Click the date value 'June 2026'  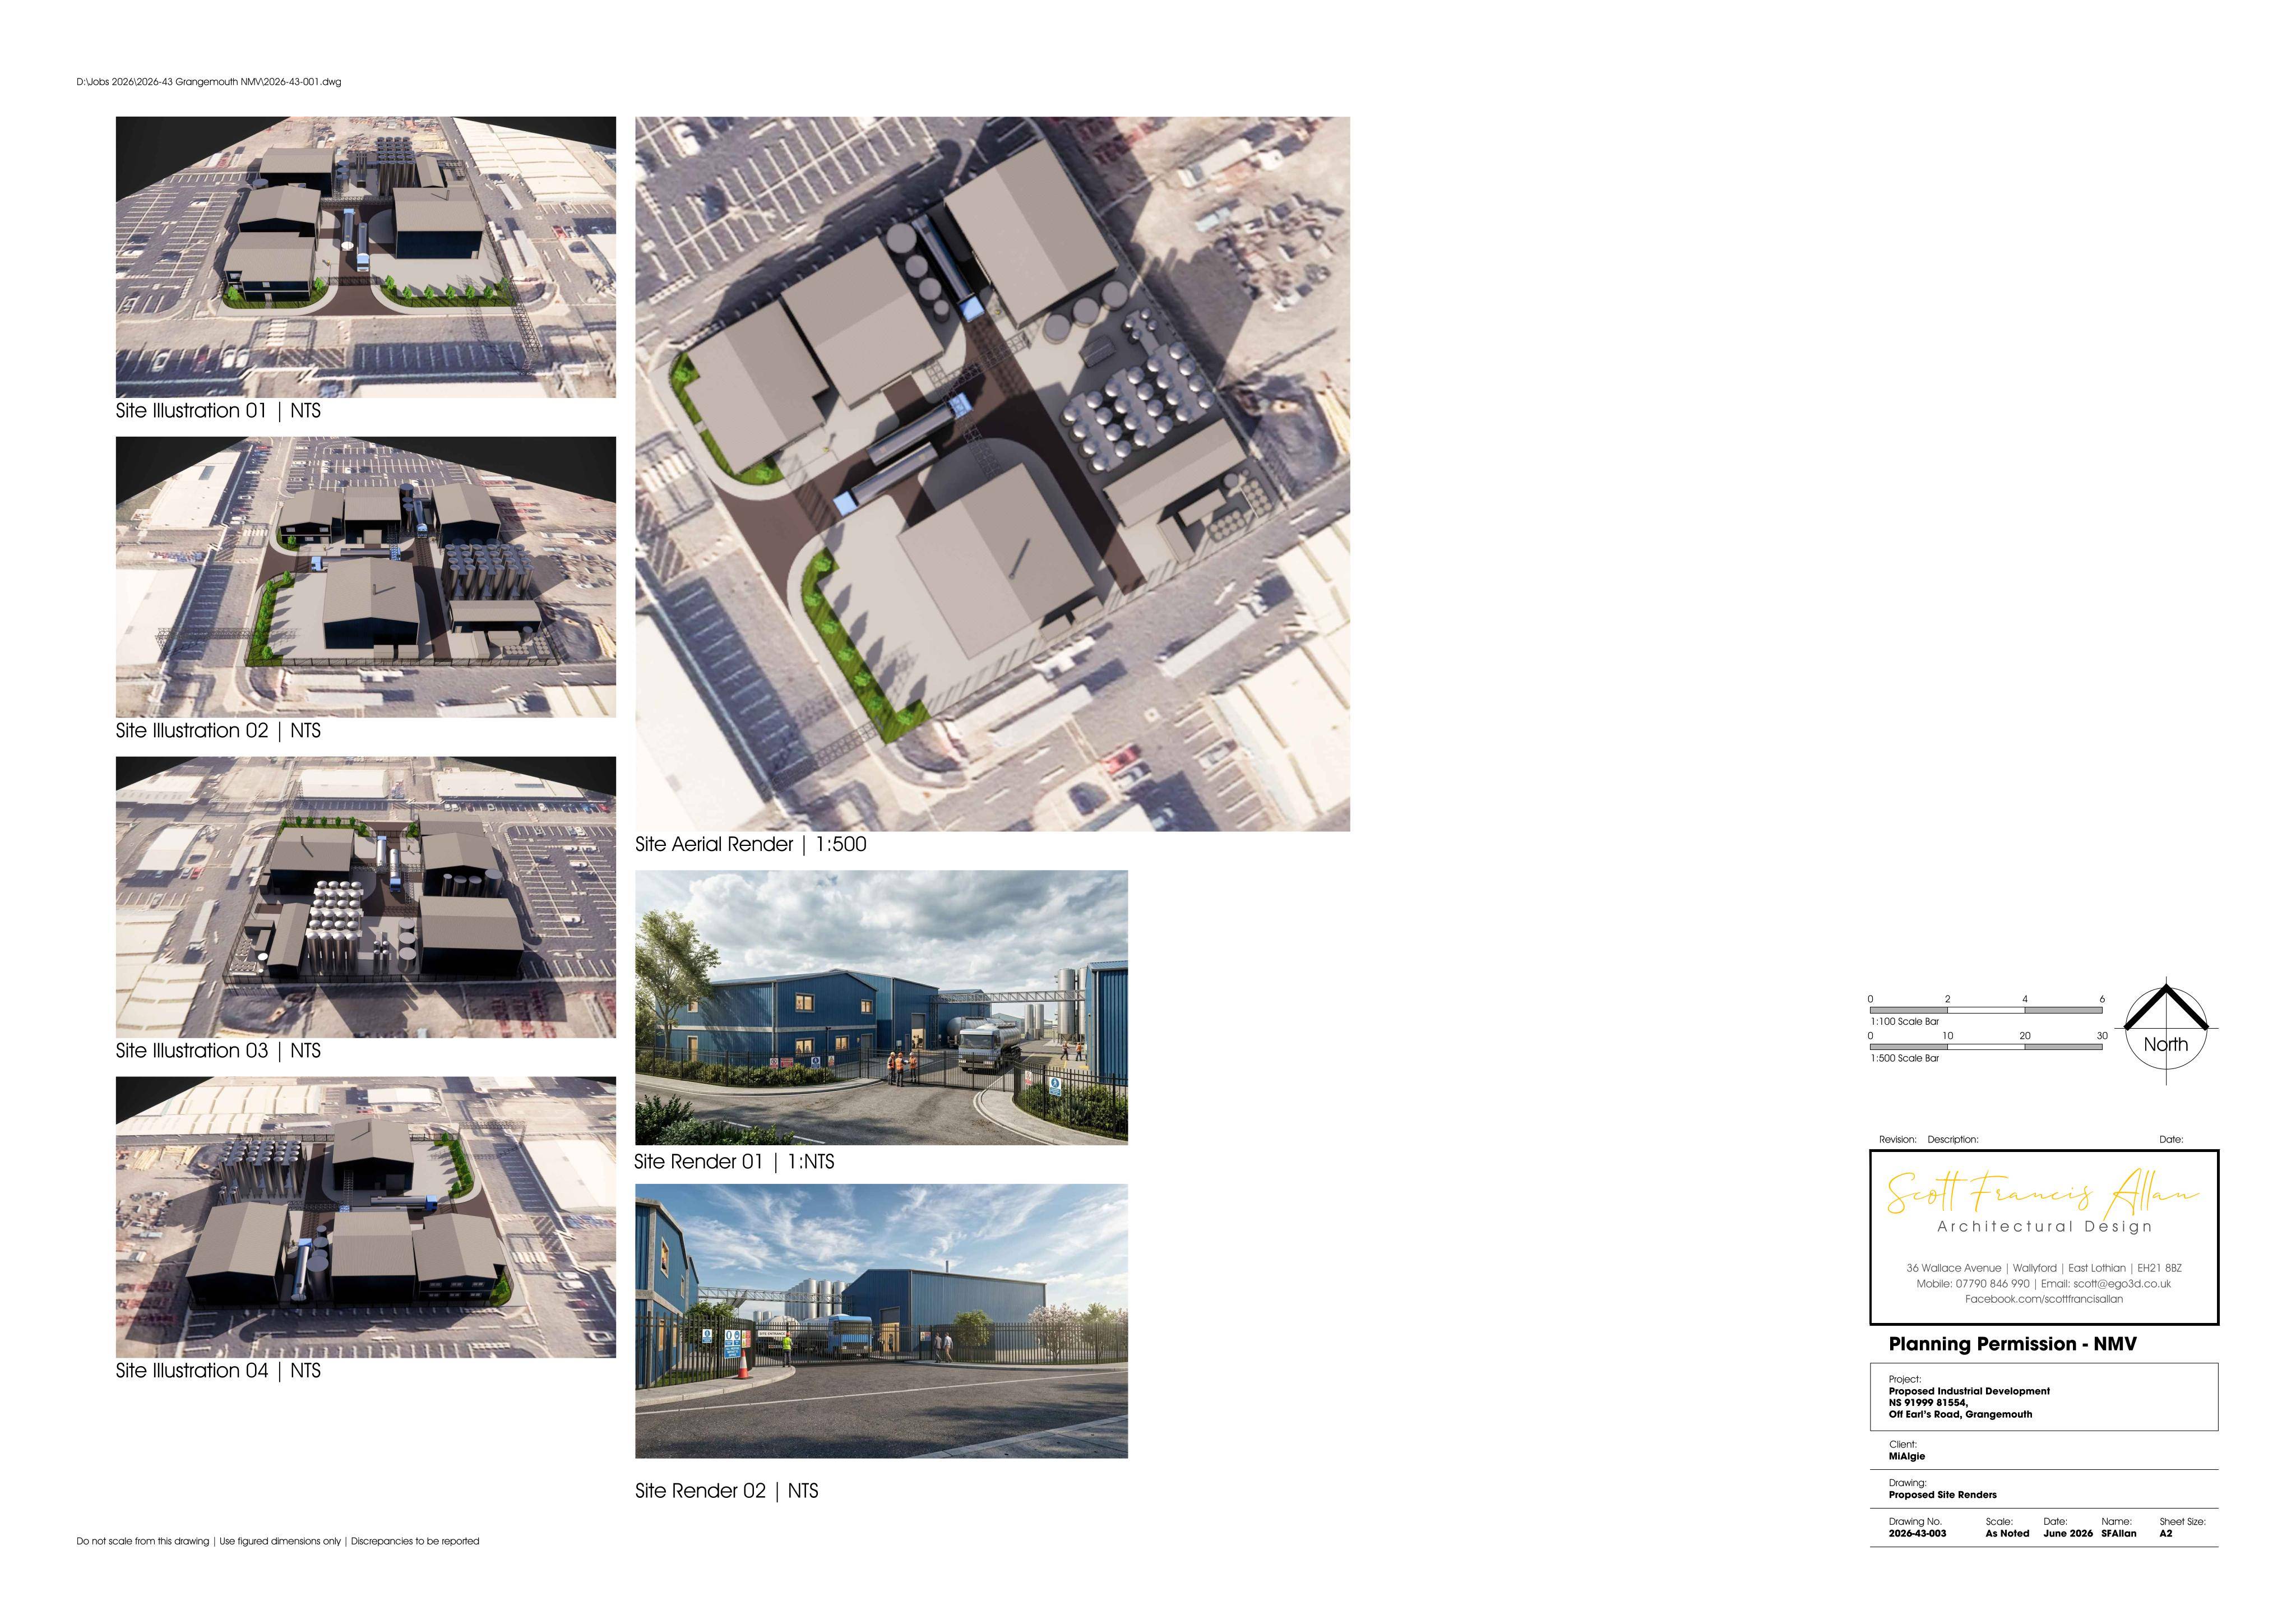[x=2068, y=1533]
